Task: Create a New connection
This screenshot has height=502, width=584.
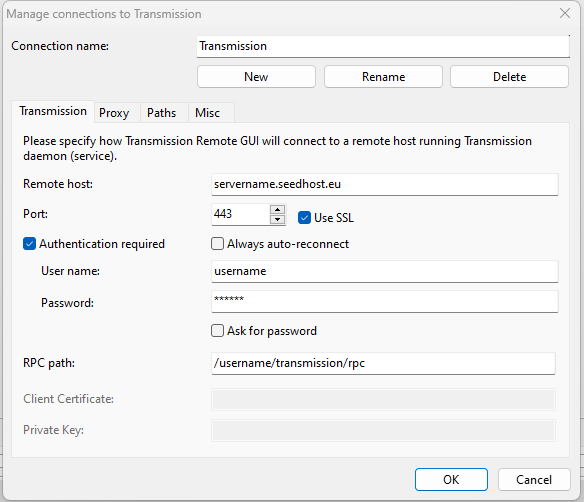Action: click(x=256, y=77)
